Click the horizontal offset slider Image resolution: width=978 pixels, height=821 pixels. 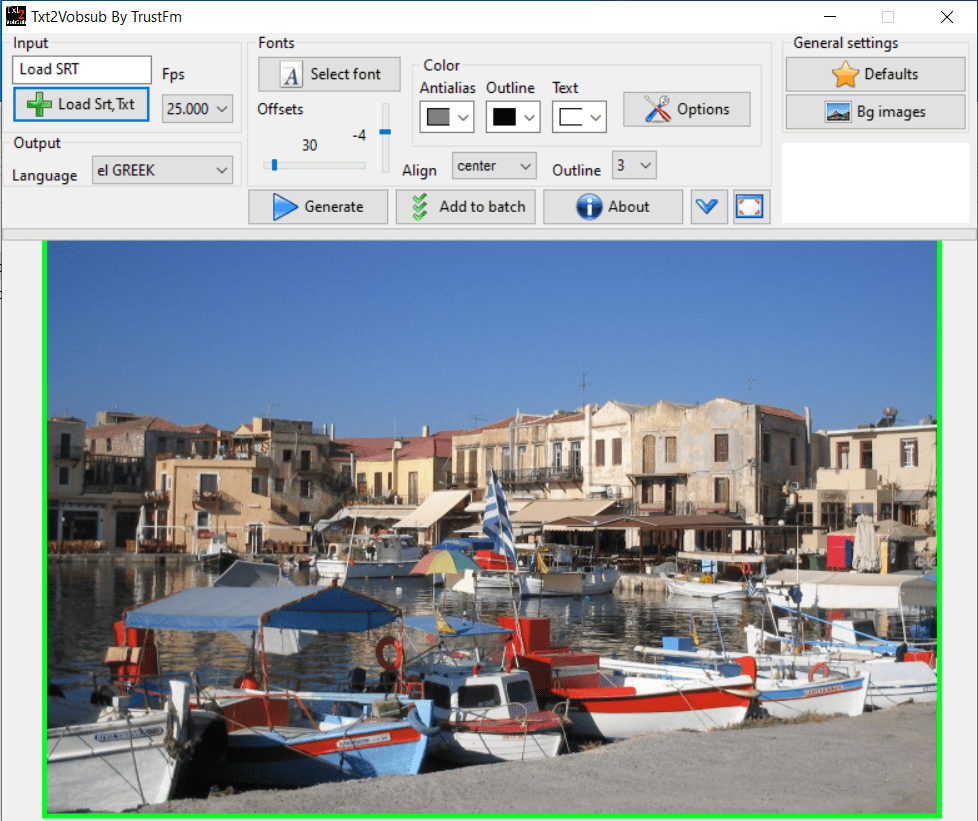coord(314,165)
